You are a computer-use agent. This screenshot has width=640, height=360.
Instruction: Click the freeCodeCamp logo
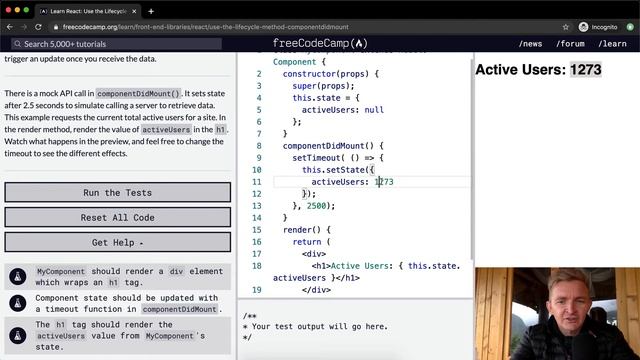(320, 43)
